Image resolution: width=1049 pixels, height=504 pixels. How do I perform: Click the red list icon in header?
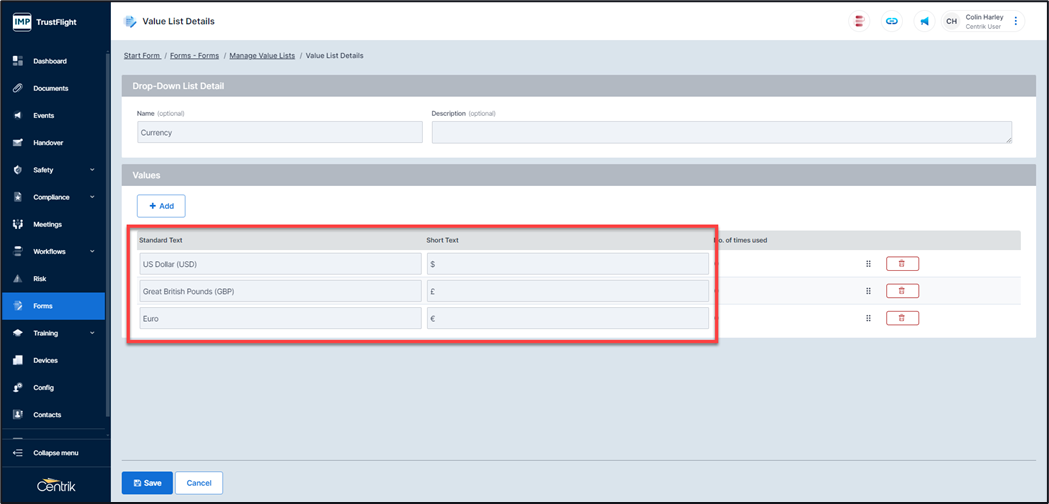tap(858, 21)
